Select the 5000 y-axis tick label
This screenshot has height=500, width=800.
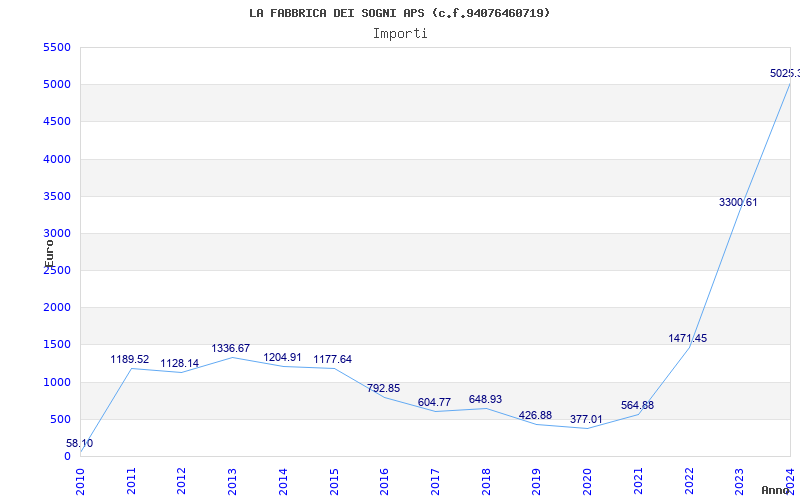click(57, 84)
